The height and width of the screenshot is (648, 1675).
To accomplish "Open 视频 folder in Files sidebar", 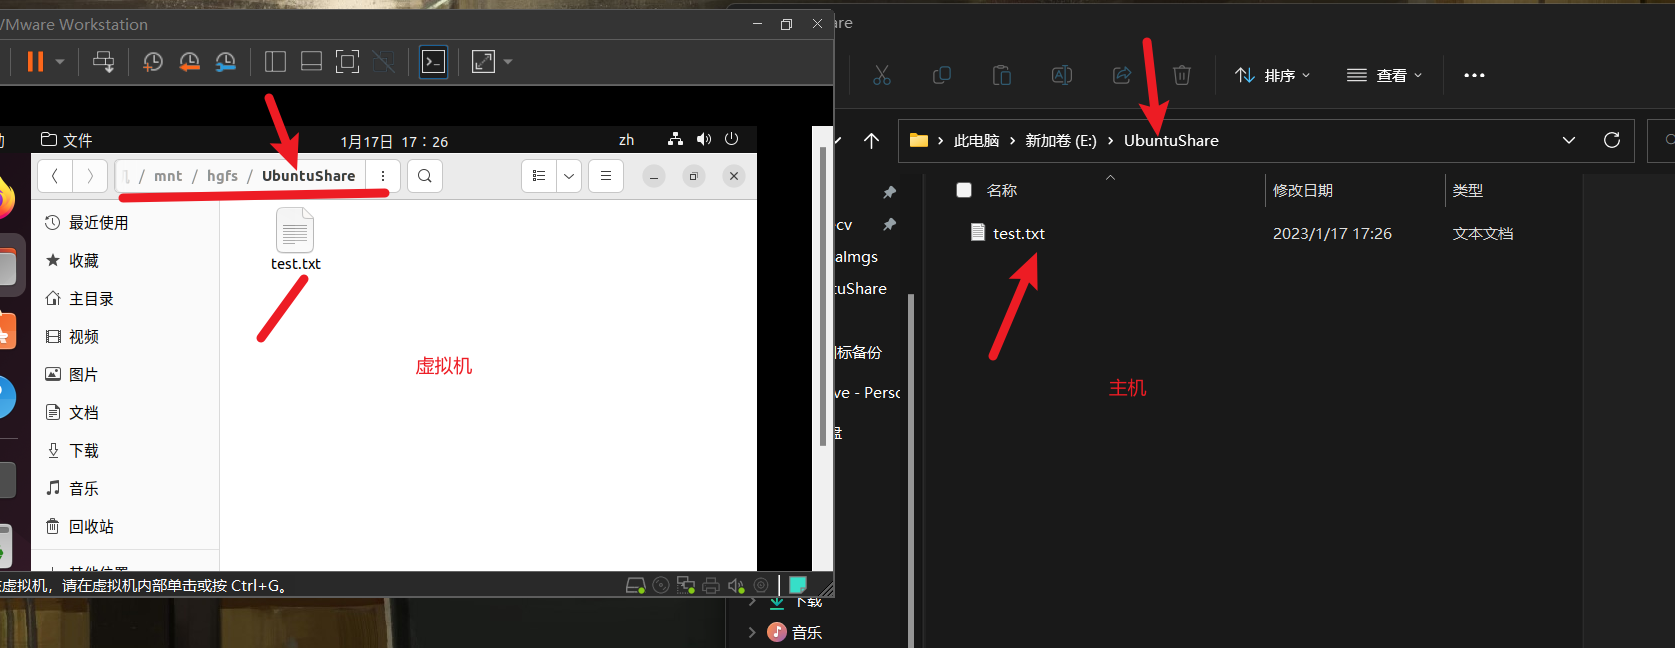I will (x=125, y=337).
